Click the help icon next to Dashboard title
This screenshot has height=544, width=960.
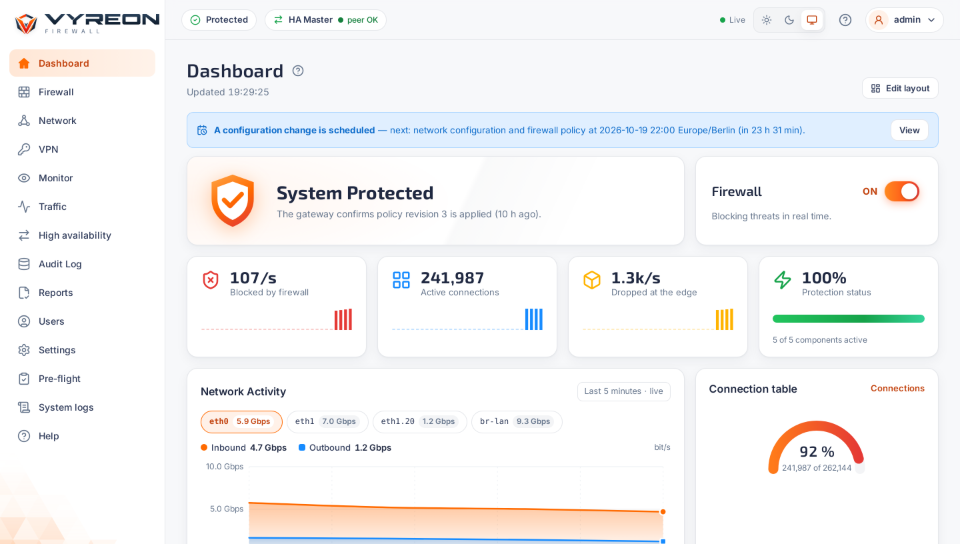pos(298,71)
